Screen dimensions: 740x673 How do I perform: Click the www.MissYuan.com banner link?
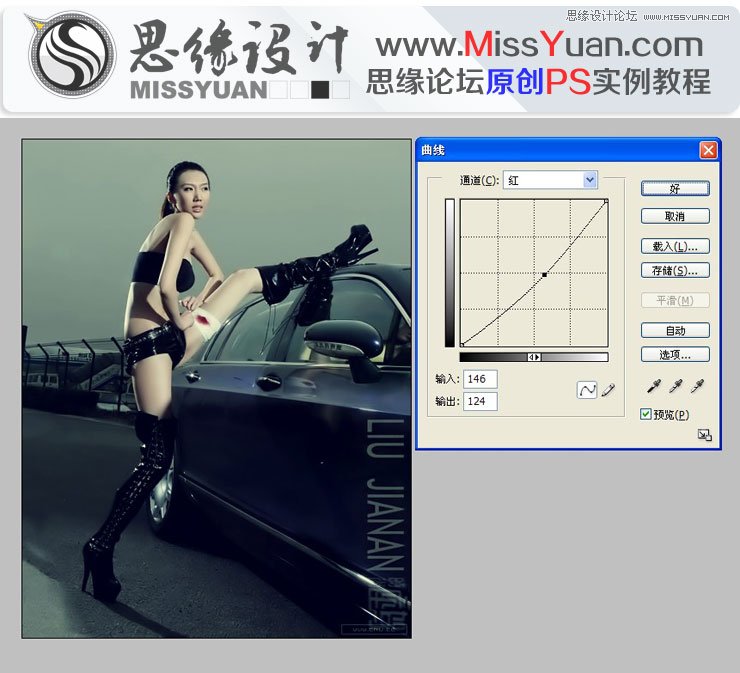pyautogui.click(x=539, y=45)
